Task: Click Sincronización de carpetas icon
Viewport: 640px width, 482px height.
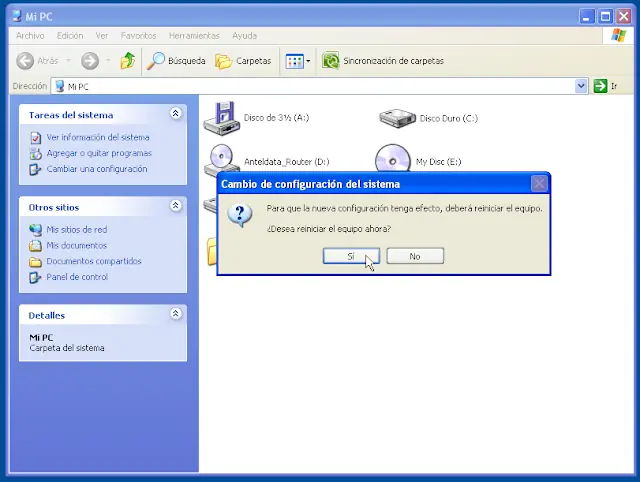Action: [331, 61]
